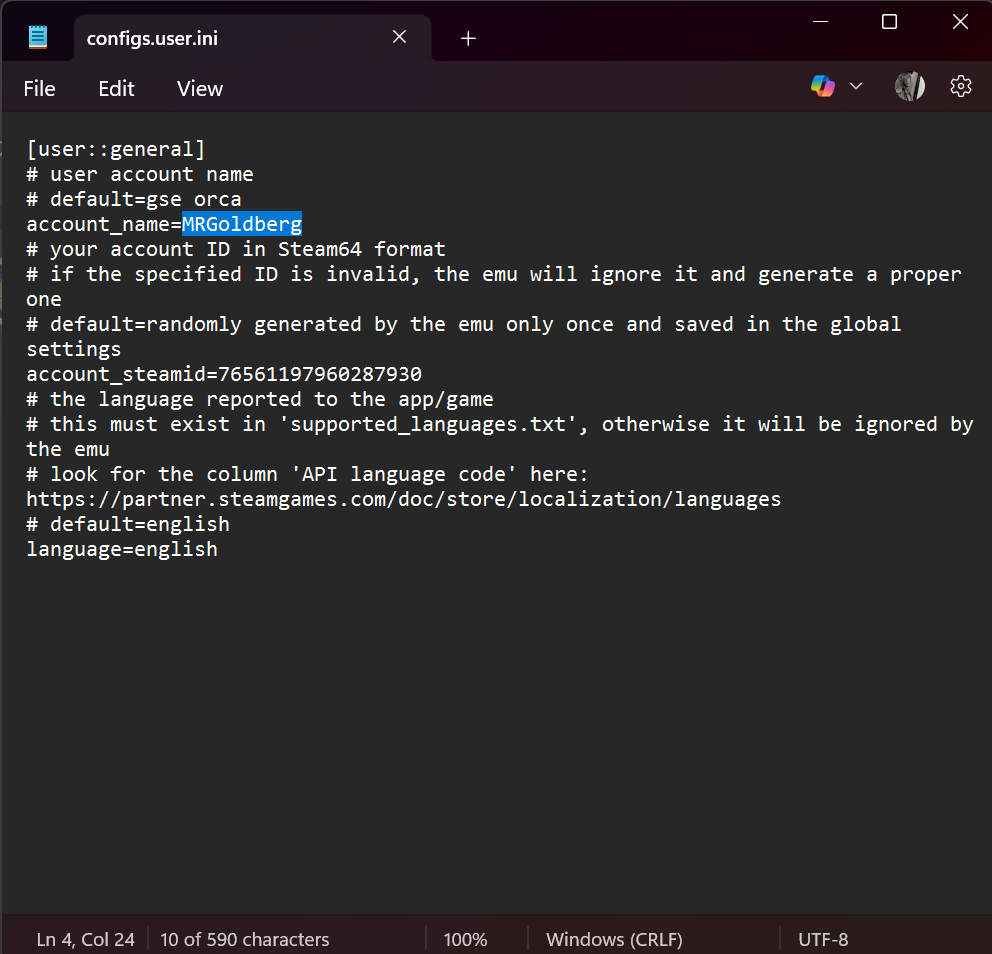Click 'supported_languages.txt' in the comment

coord(428,424)
